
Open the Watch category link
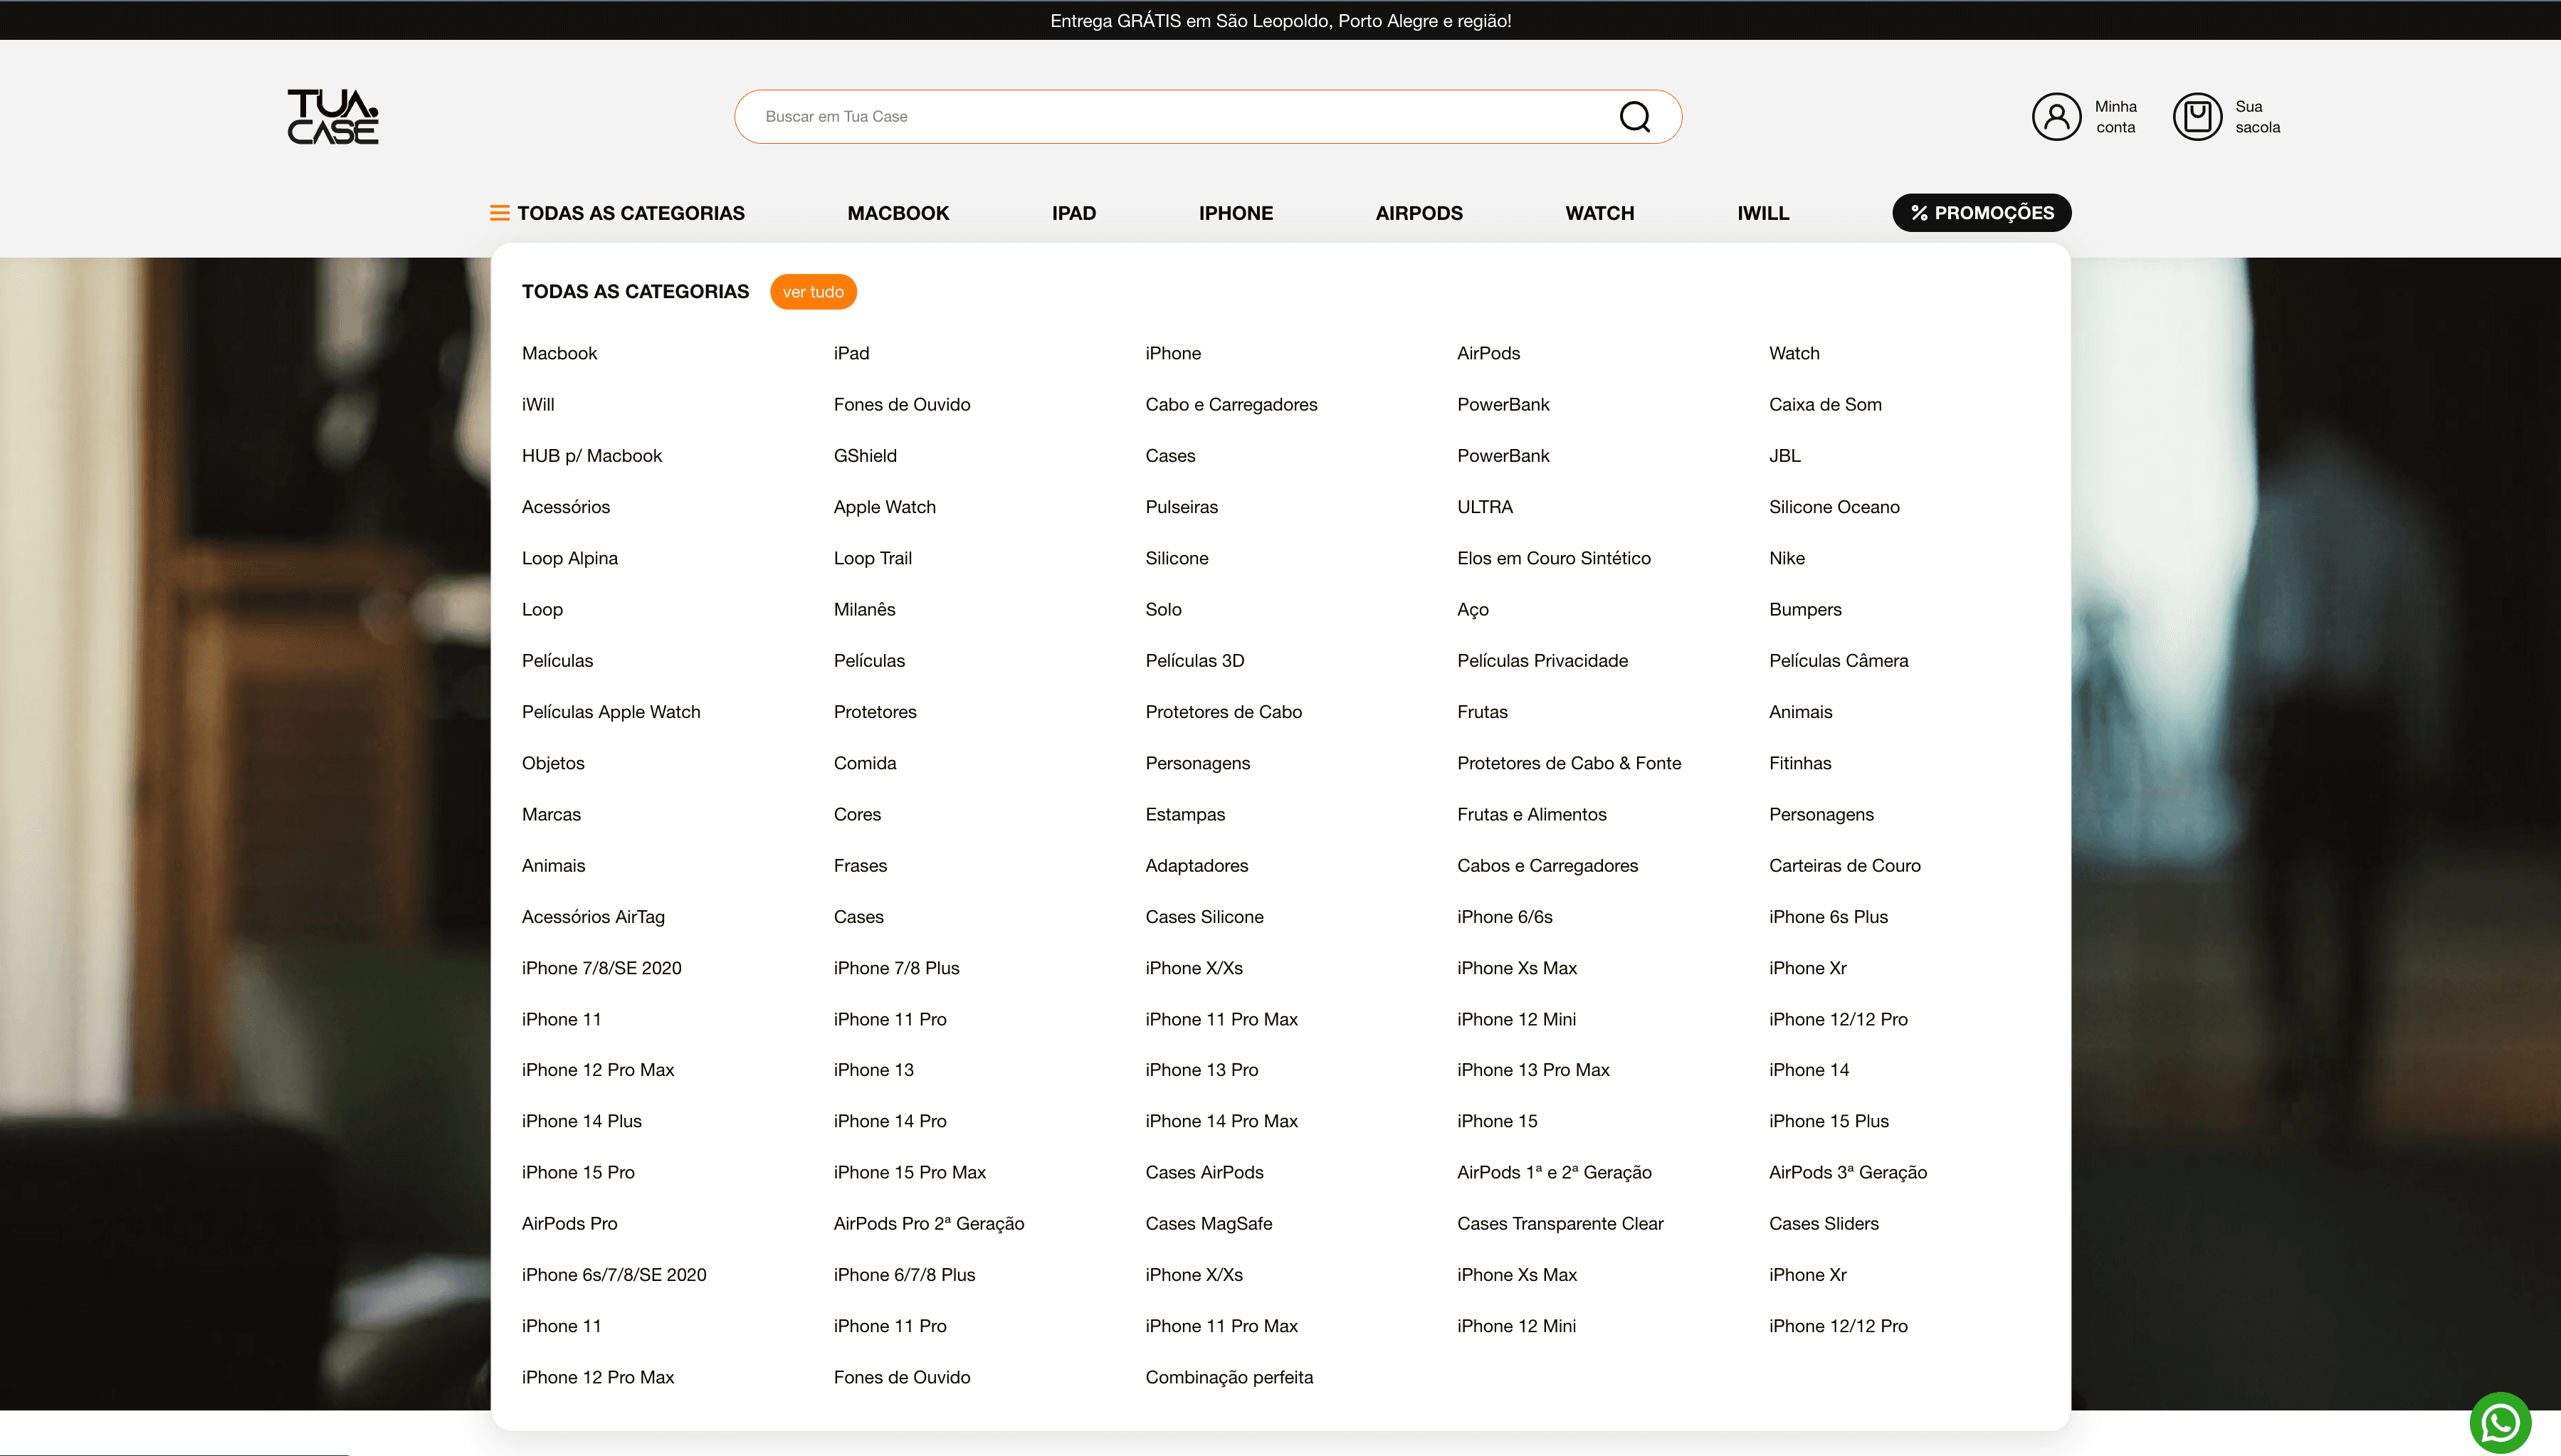(x=1794, y=353)
